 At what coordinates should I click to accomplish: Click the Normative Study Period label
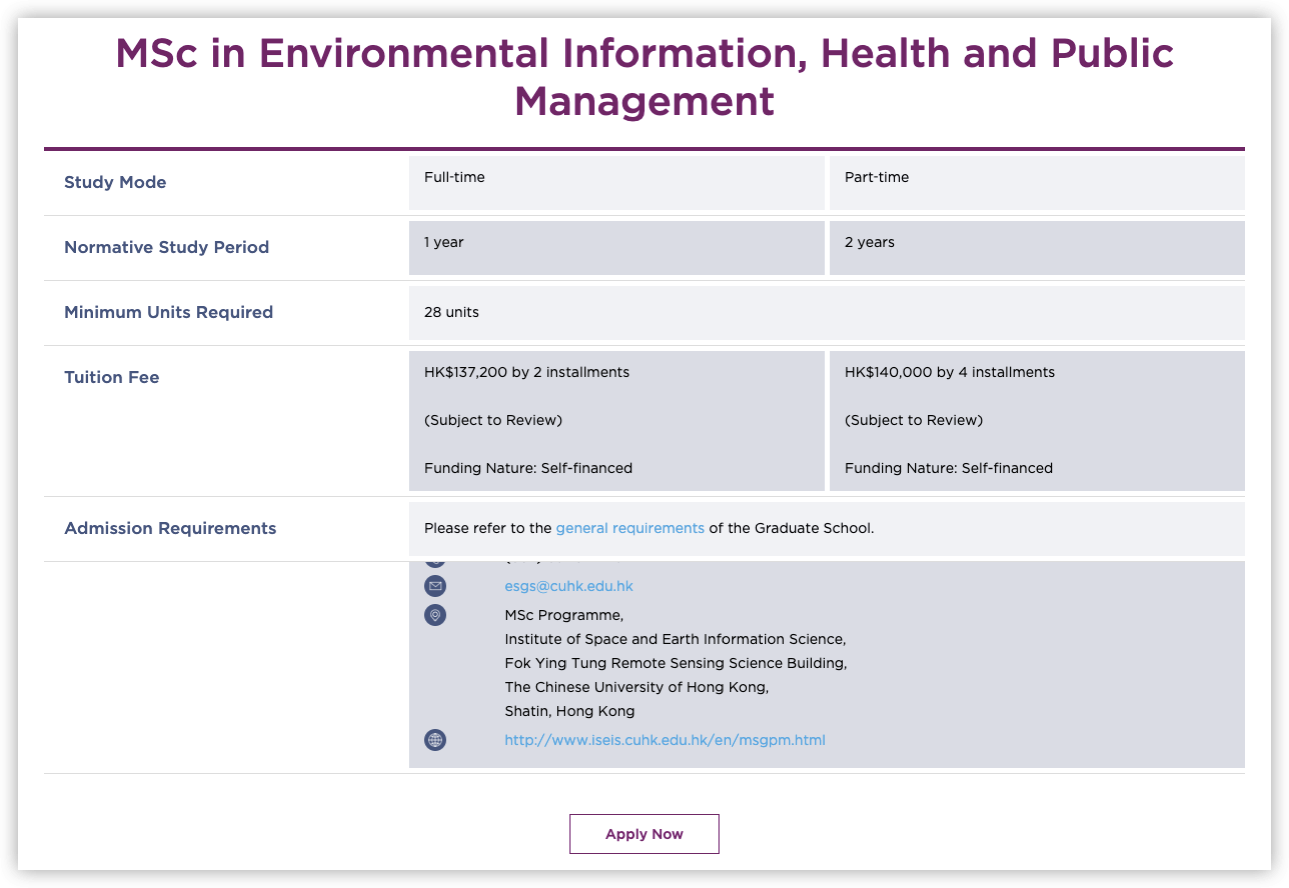166,247
